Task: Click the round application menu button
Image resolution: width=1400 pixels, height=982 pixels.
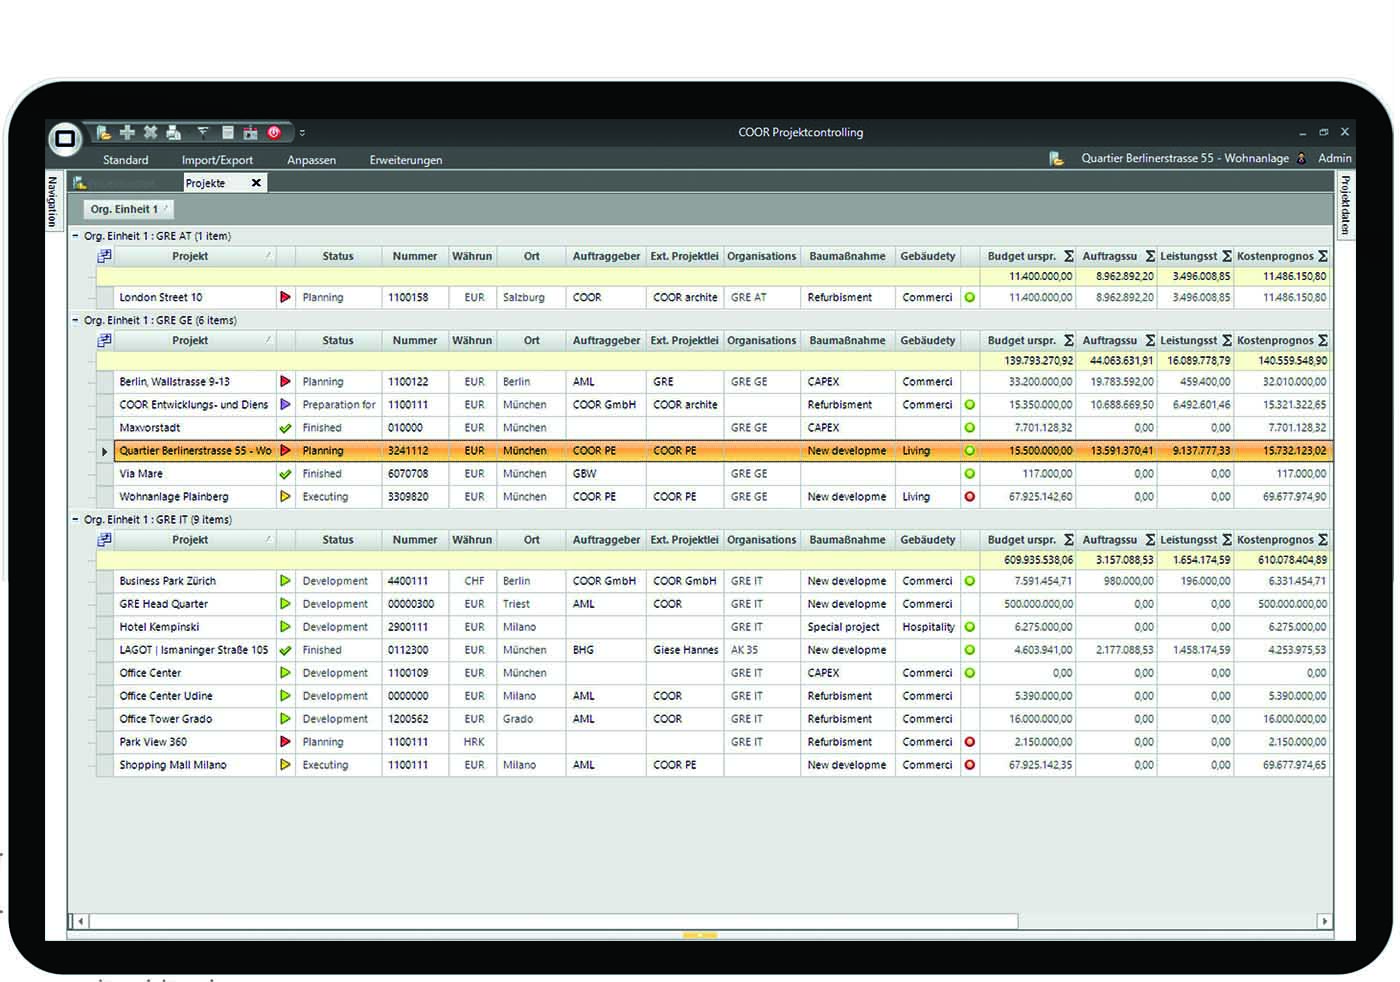Action: [x=65, y=138]
